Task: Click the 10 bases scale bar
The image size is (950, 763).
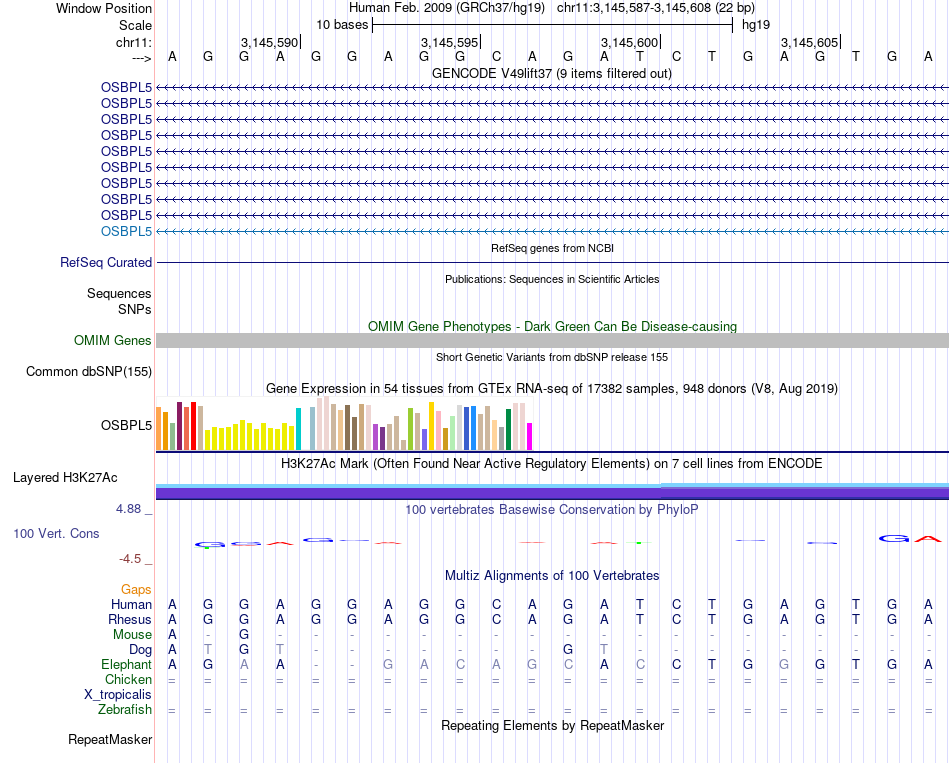Action: click(552, 25)
